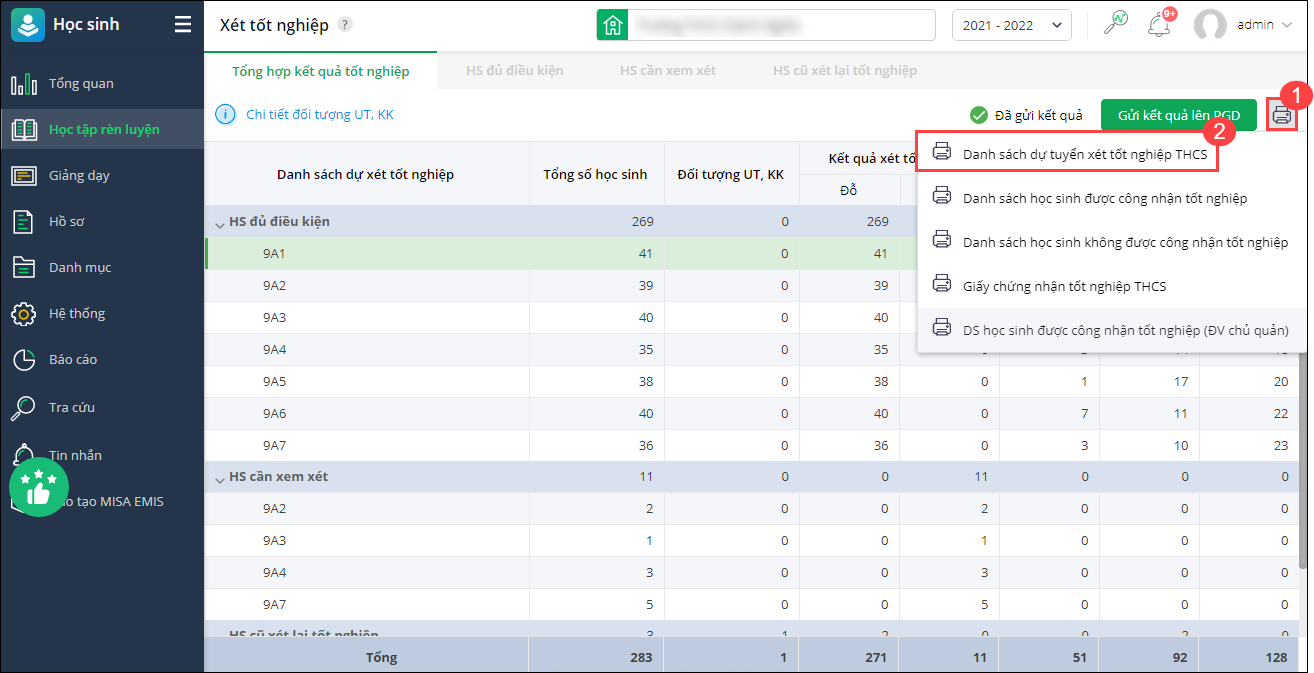Click the printer icon in the toolbar
Viewport: 1314px width, 673px height.
tap(1282, 116)
